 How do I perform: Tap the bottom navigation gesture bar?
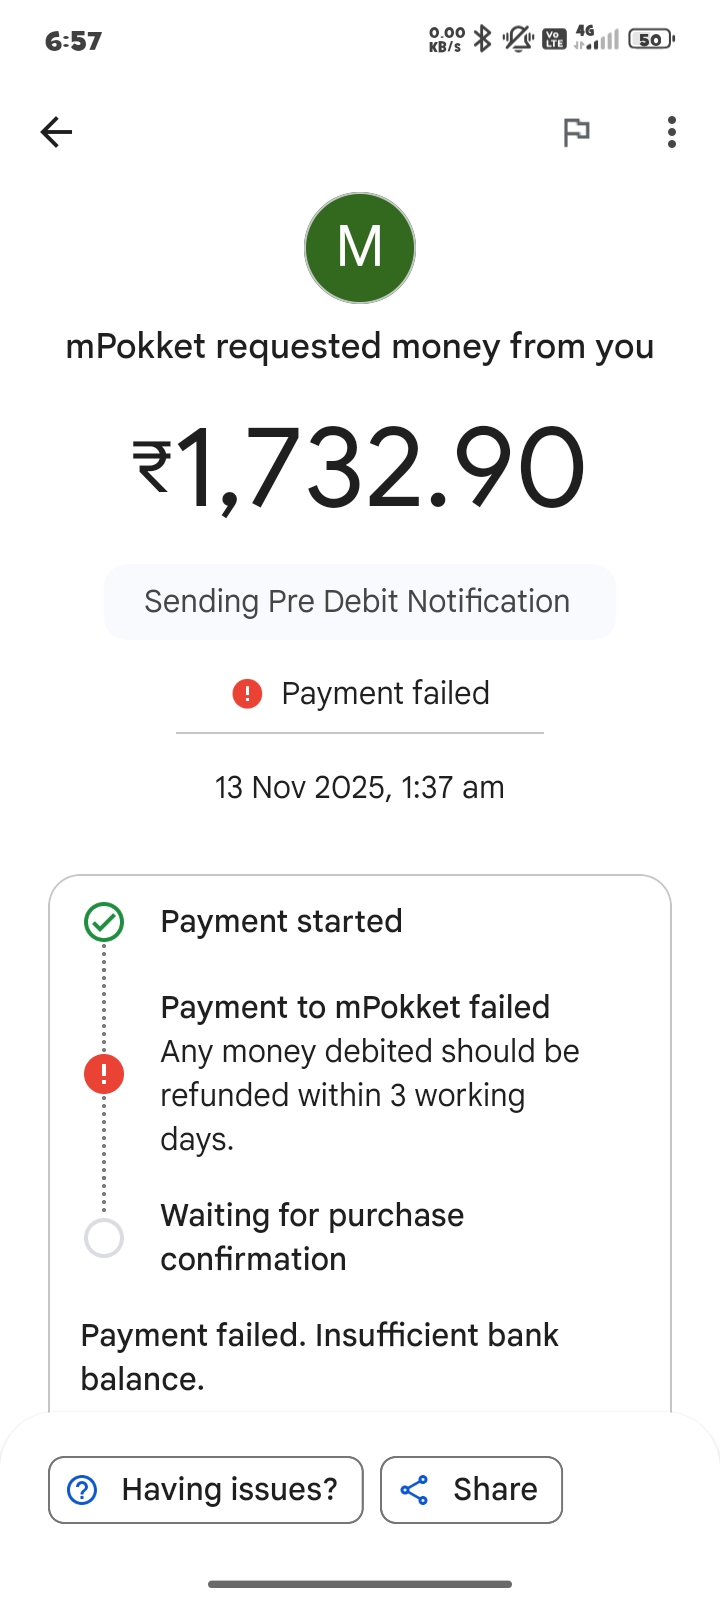point(360,1584)
